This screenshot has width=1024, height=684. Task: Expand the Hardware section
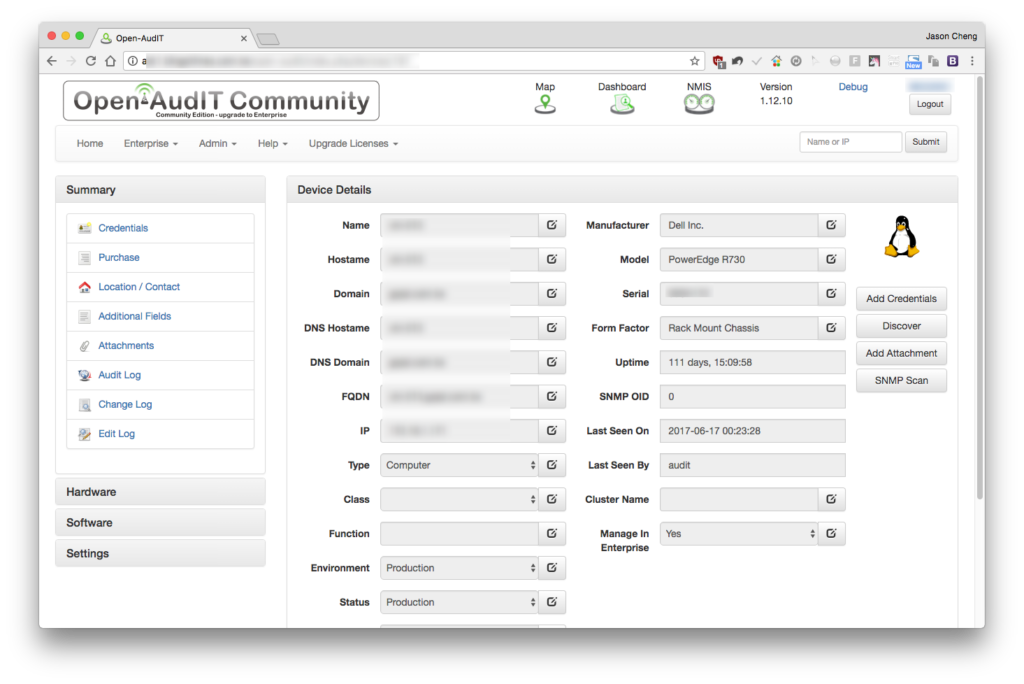160,492
